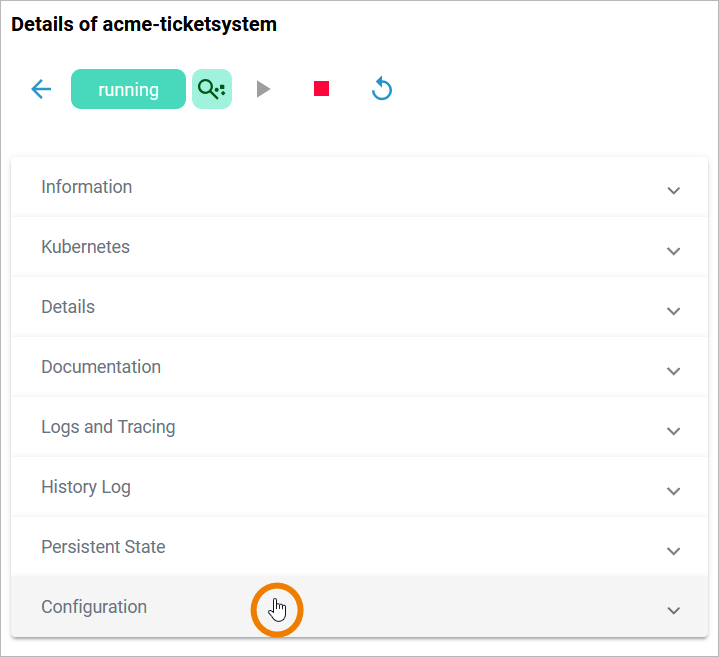This screenshot has height=657, width=719.
Task: Expand the Persistent State chevron
Action: [x=673, y=550]
